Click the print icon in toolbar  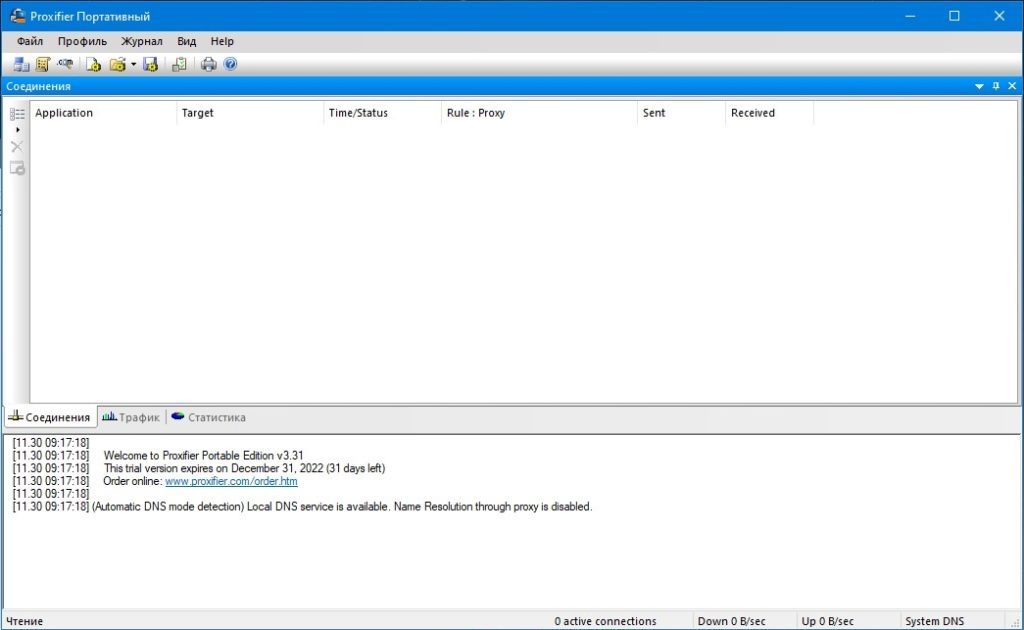coord(208,65)
